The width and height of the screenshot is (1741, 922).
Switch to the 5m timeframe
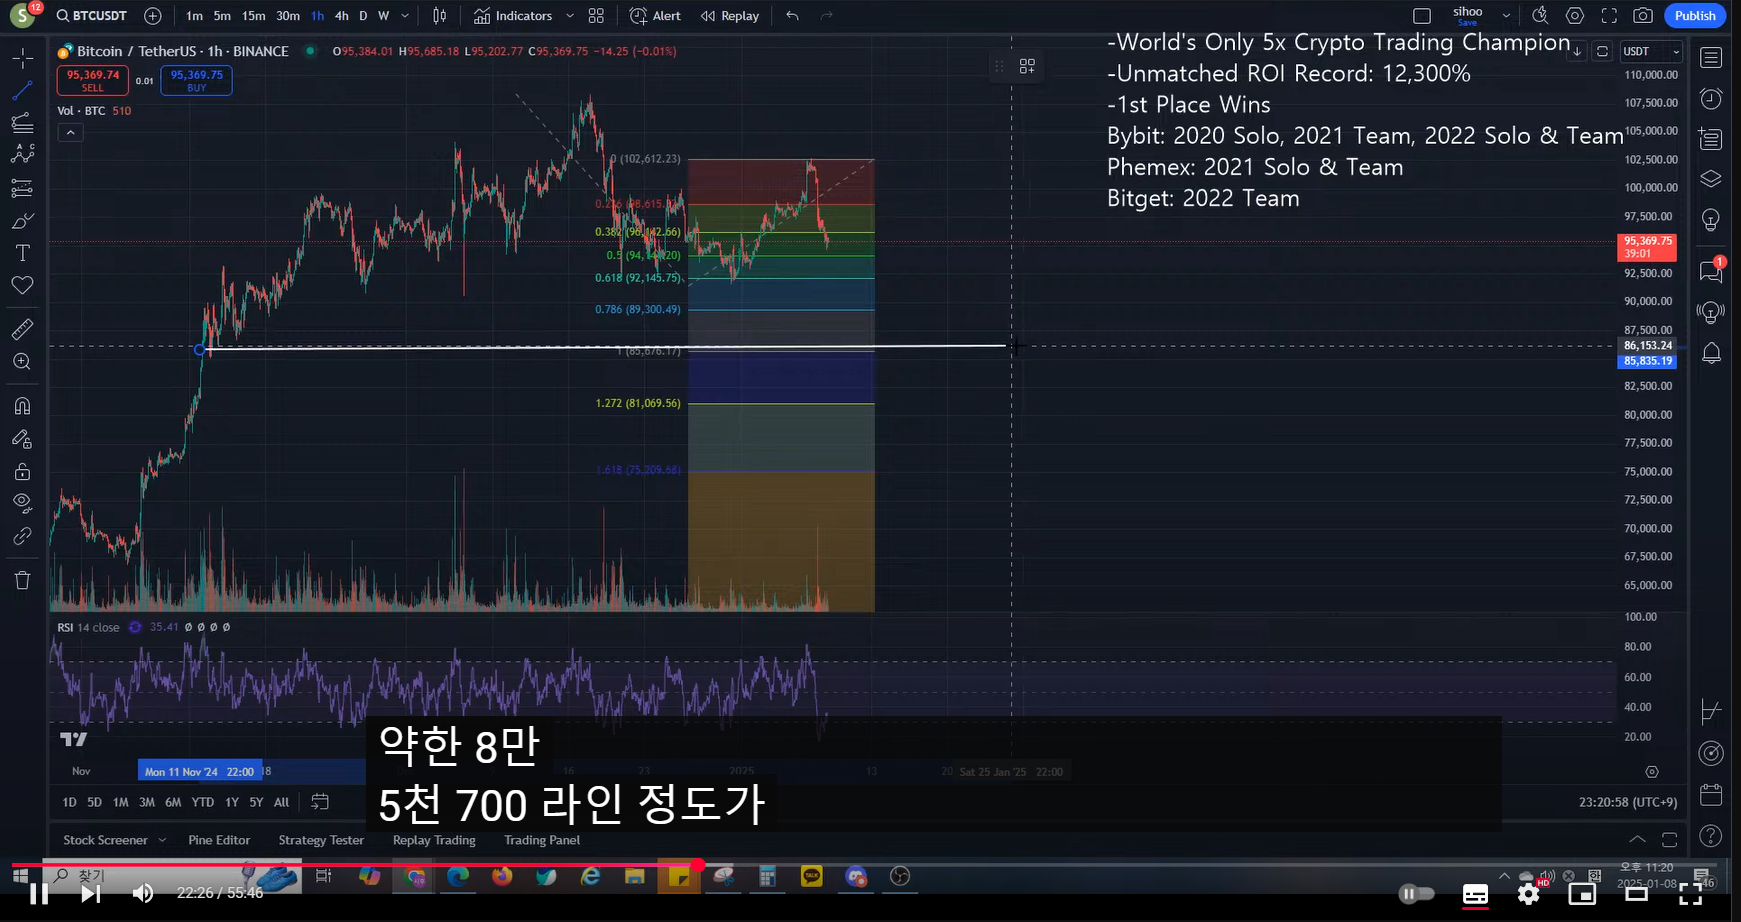click(222, 16)
